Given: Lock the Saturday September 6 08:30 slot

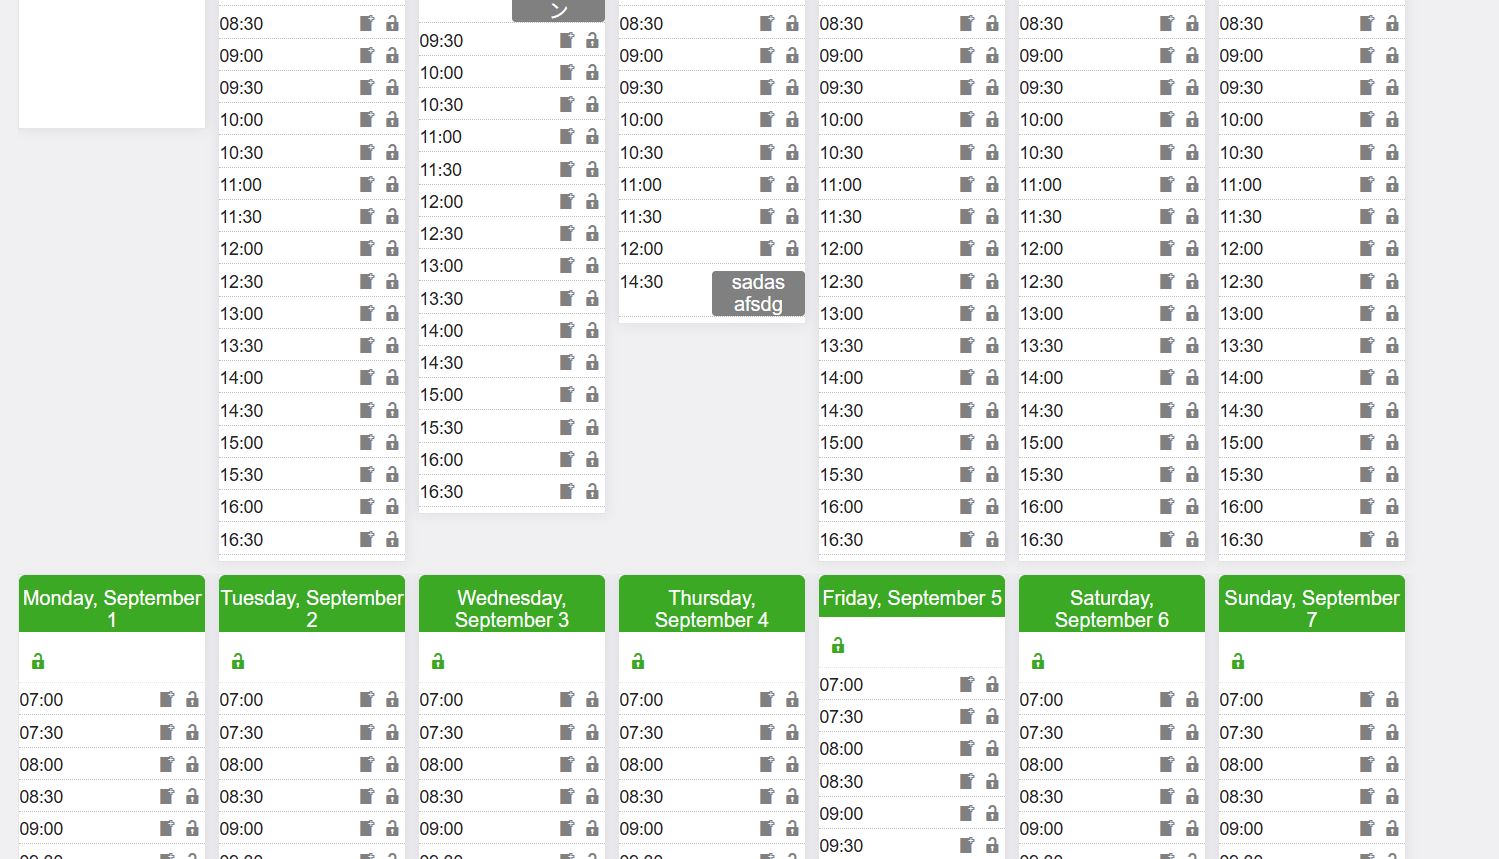Looking at the screenshot, I should [1192, 797].
